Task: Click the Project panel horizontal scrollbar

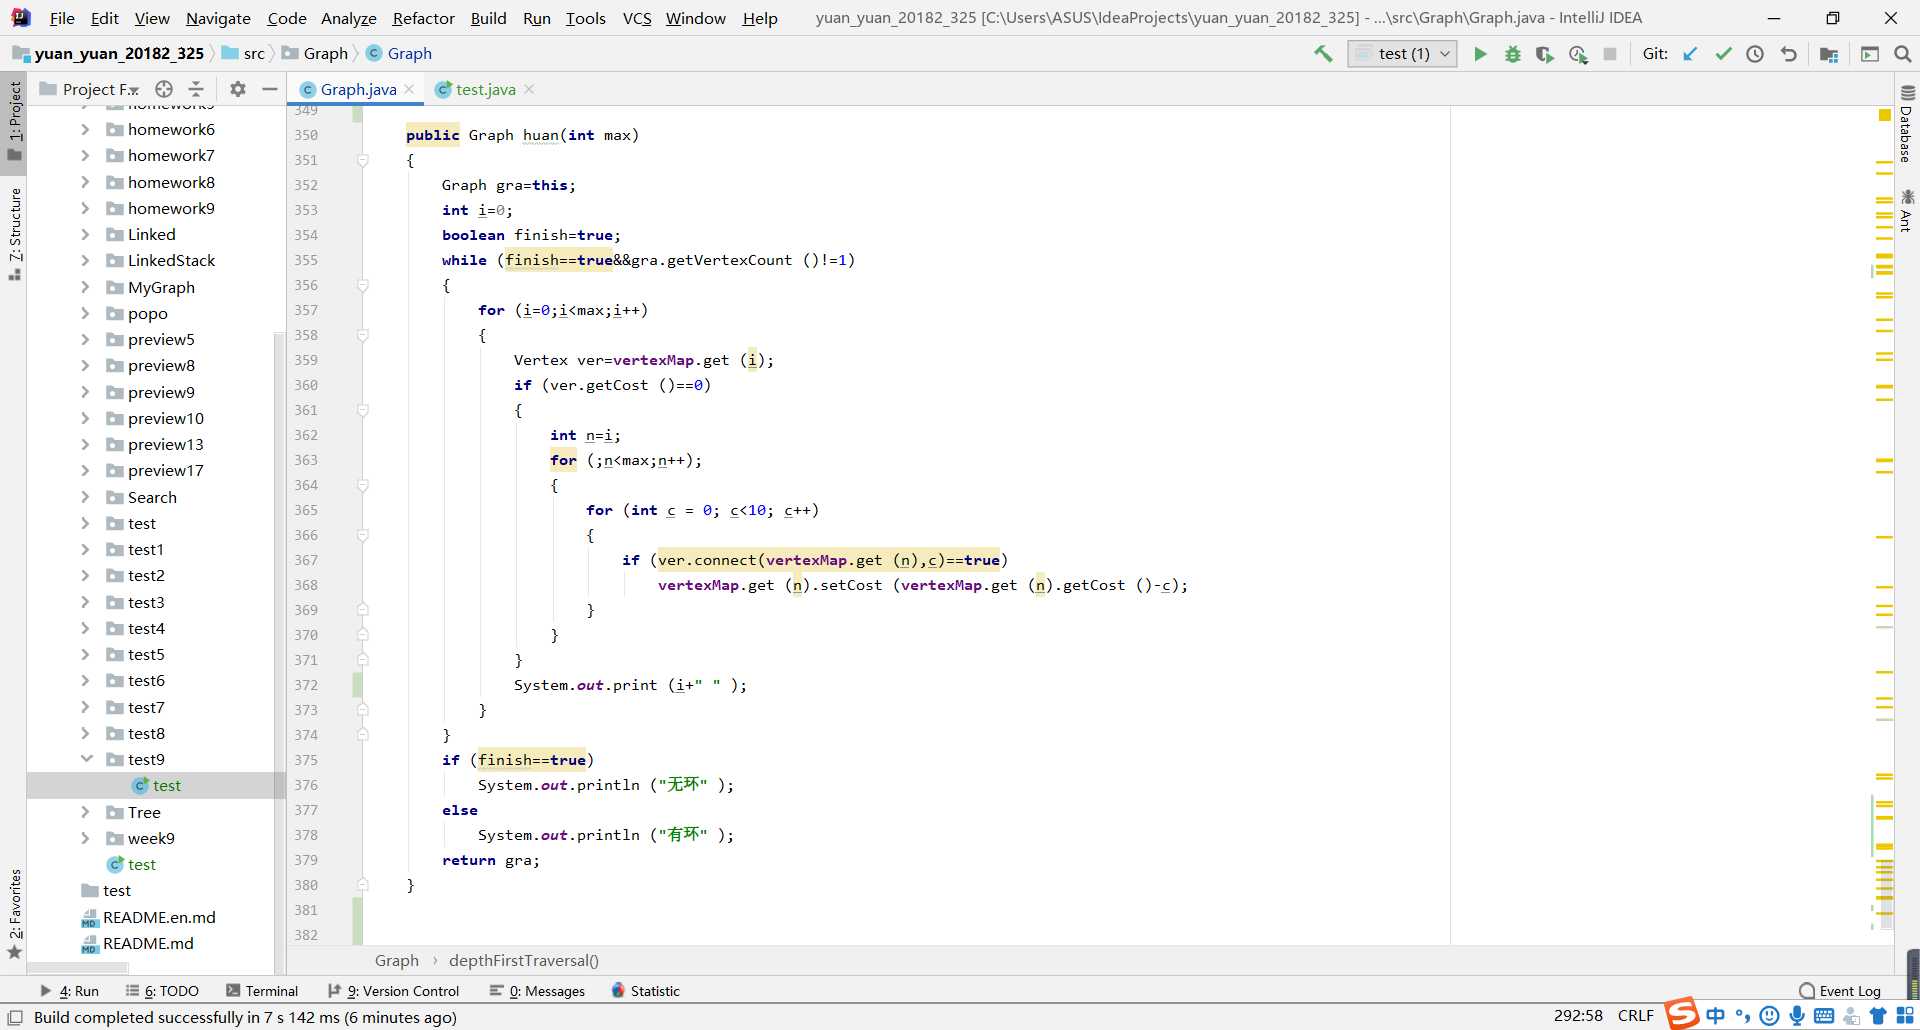Action: [x=78, y=968]
